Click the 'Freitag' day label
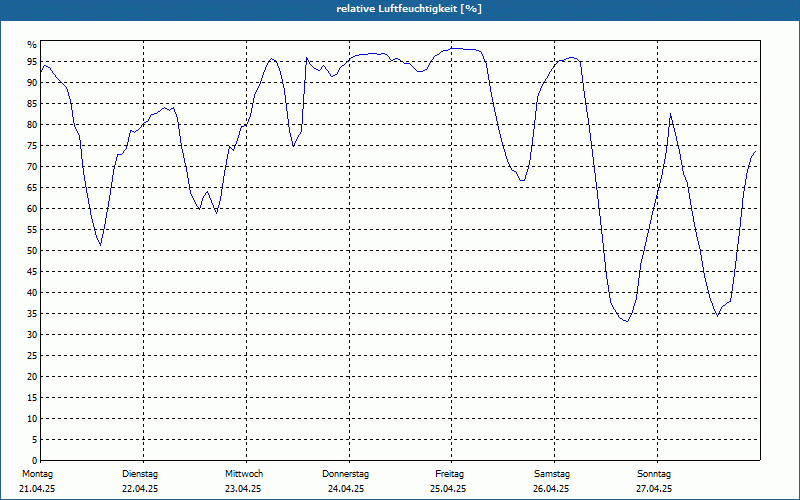The height and width of the screenshot is (500, 800). (449, 474)
